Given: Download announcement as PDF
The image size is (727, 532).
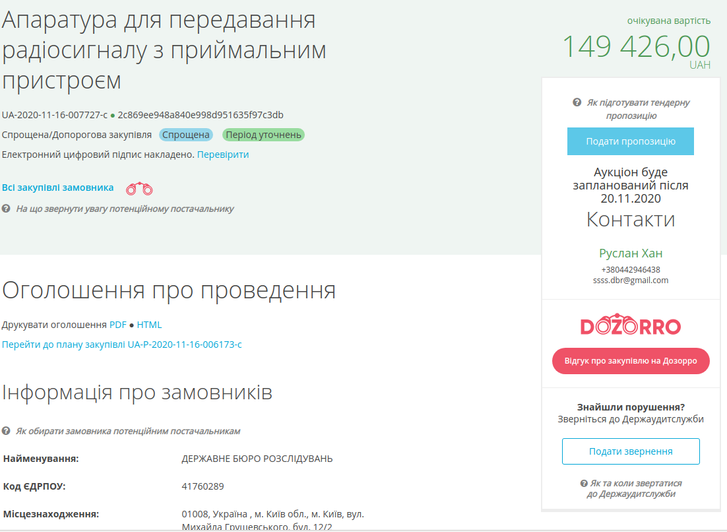Looking at the screenshot, I should click(118, 325).
